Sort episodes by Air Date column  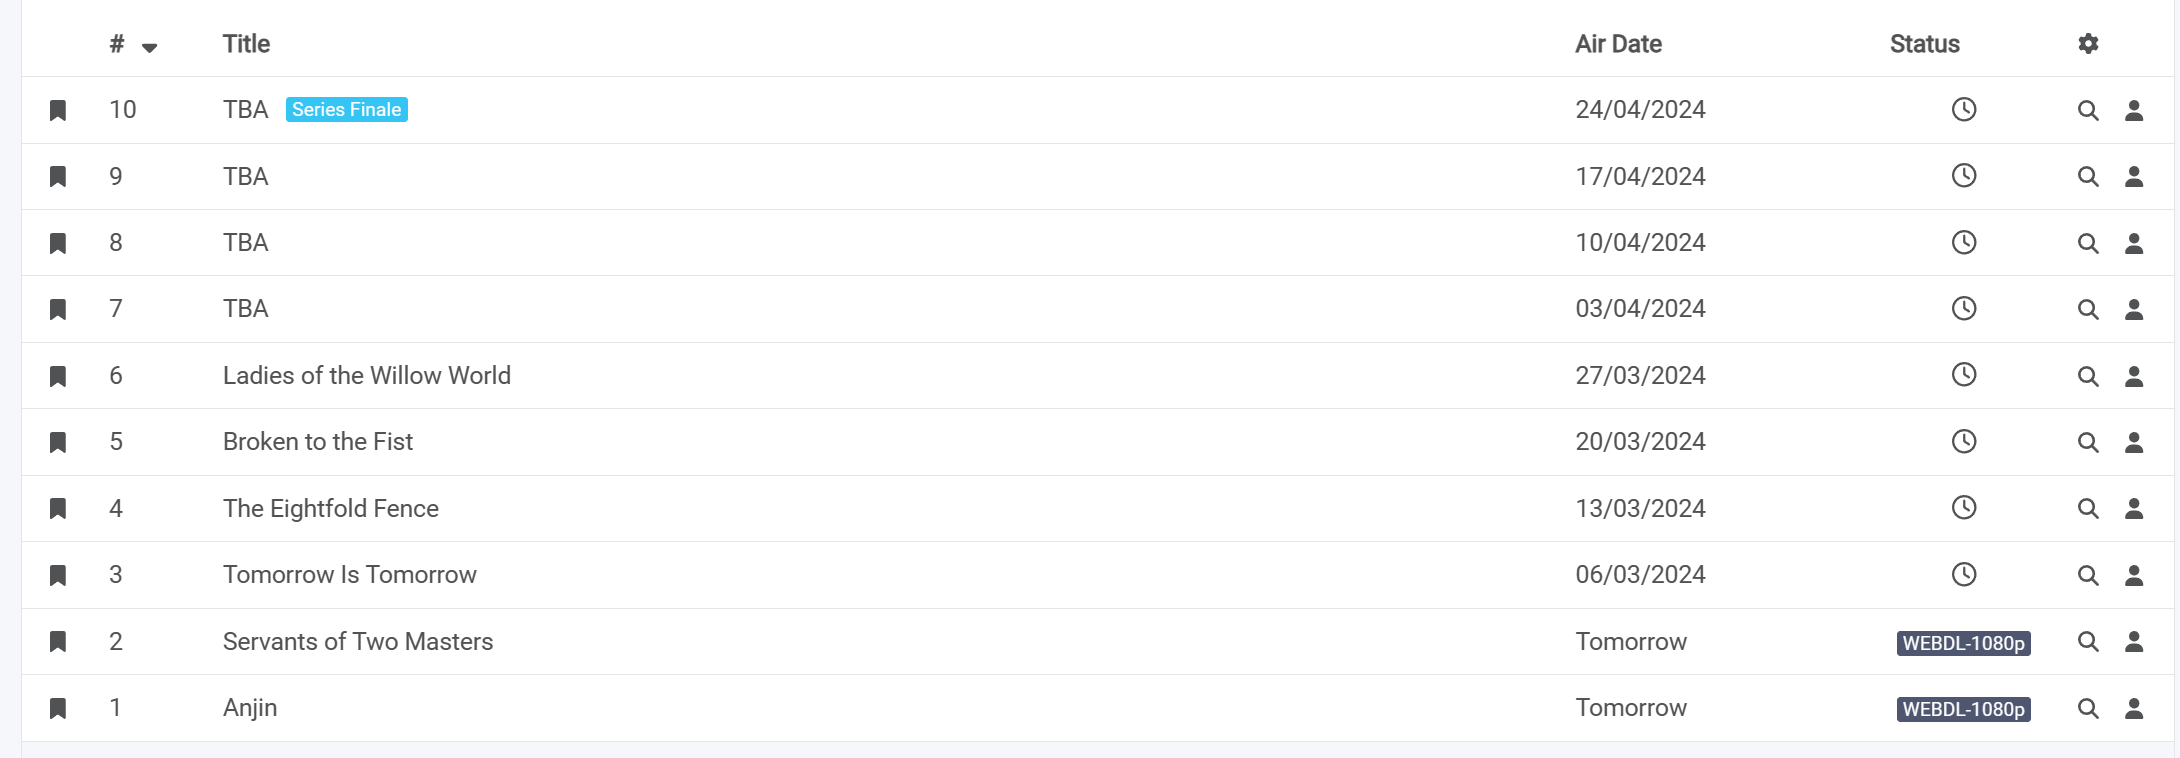[x=1618, y=44]
